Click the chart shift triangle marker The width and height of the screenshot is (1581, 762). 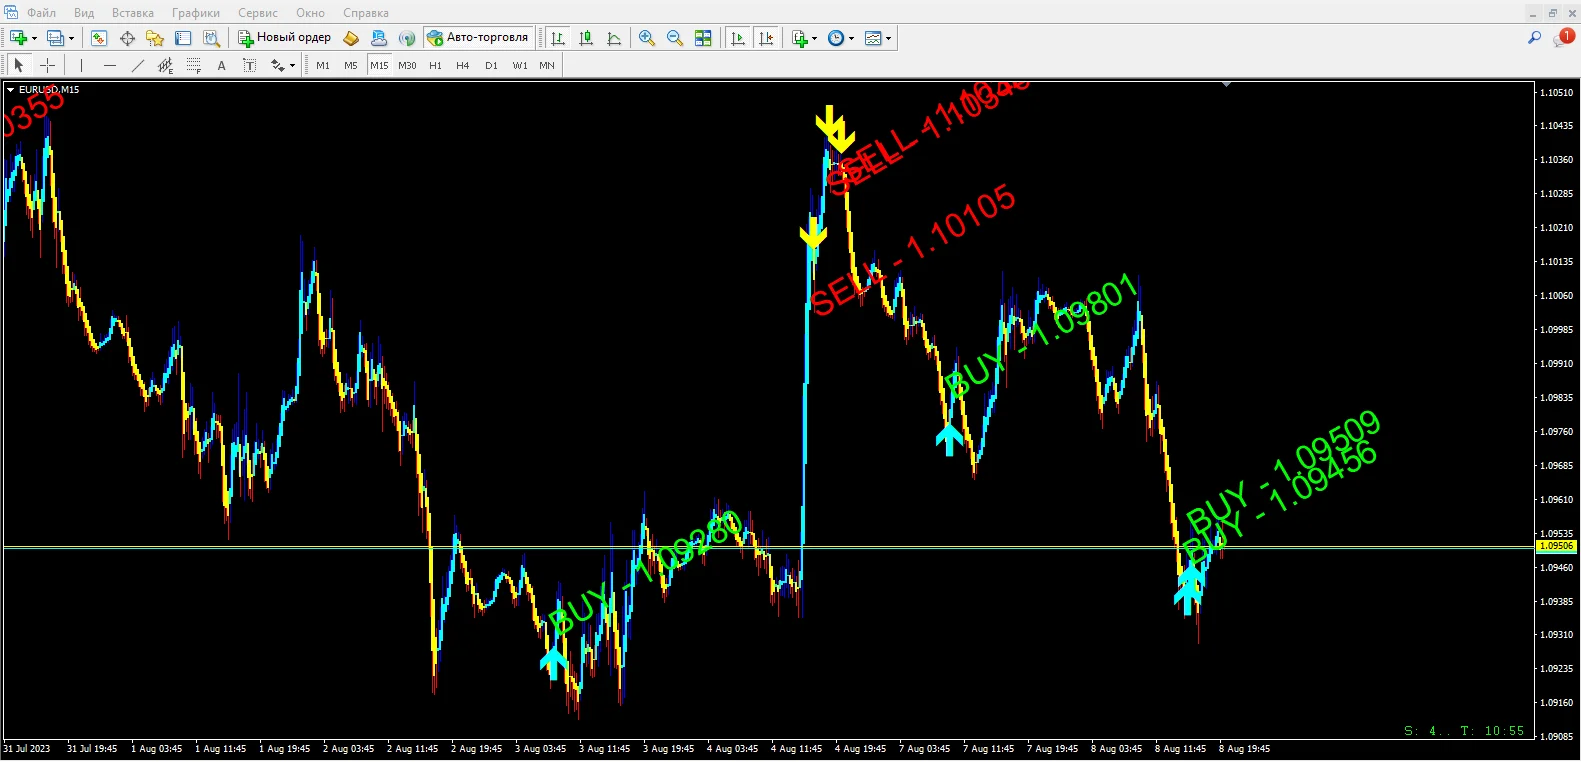click(1226, 85)
